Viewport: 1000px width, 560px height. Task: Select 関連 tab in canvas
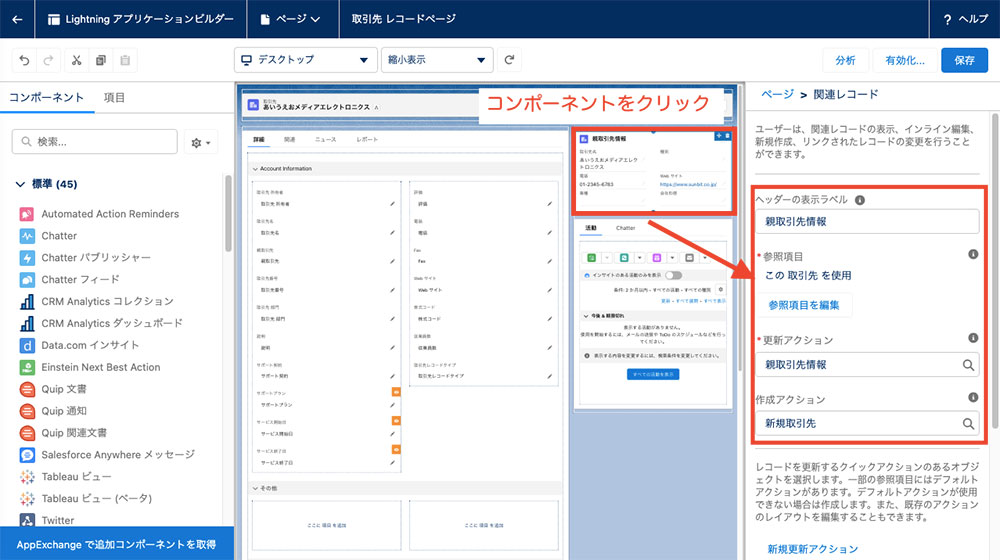(290, 140)
